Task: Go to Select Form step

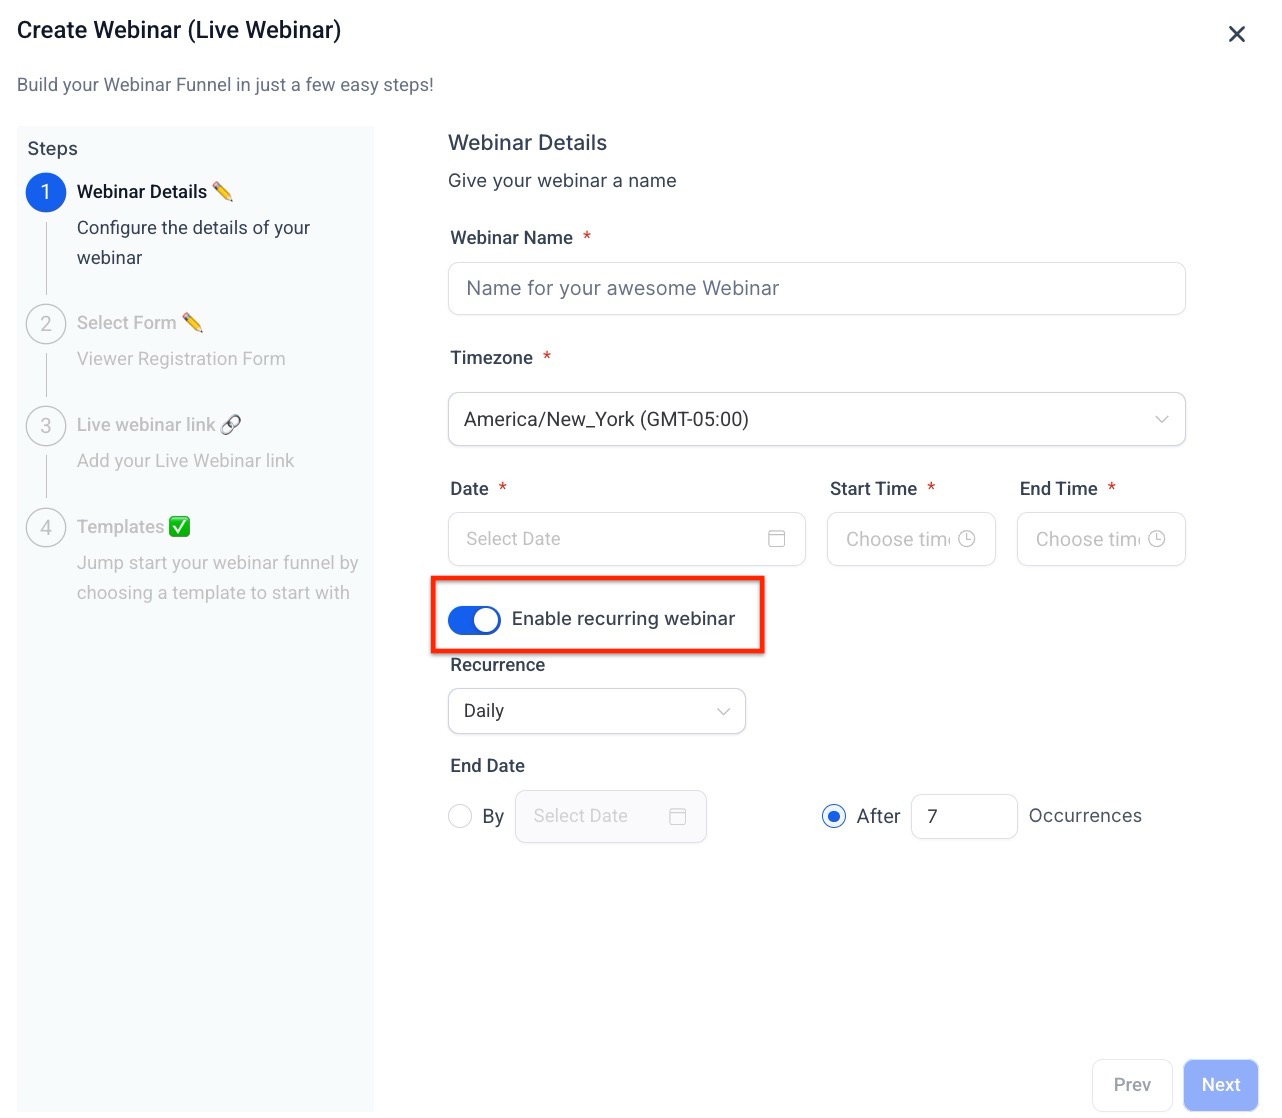Action: pyautogui.click(x=127, y=323)
